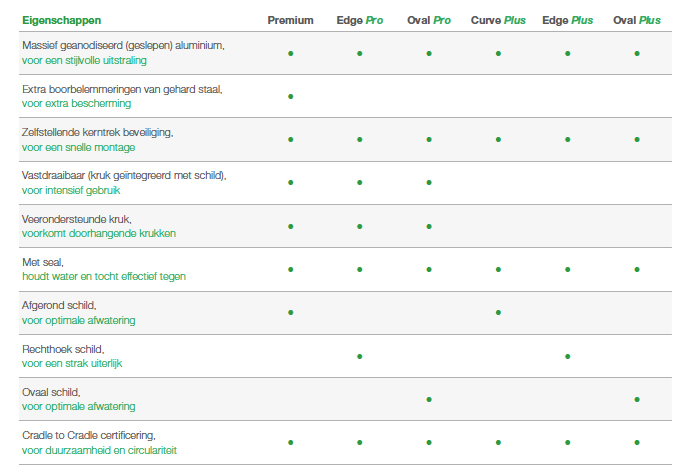Viewport: 686px width, 474px height.
Task: Click the Oval Pro dot for Veerondersteunde kruk
Action: tap(429, 226)
